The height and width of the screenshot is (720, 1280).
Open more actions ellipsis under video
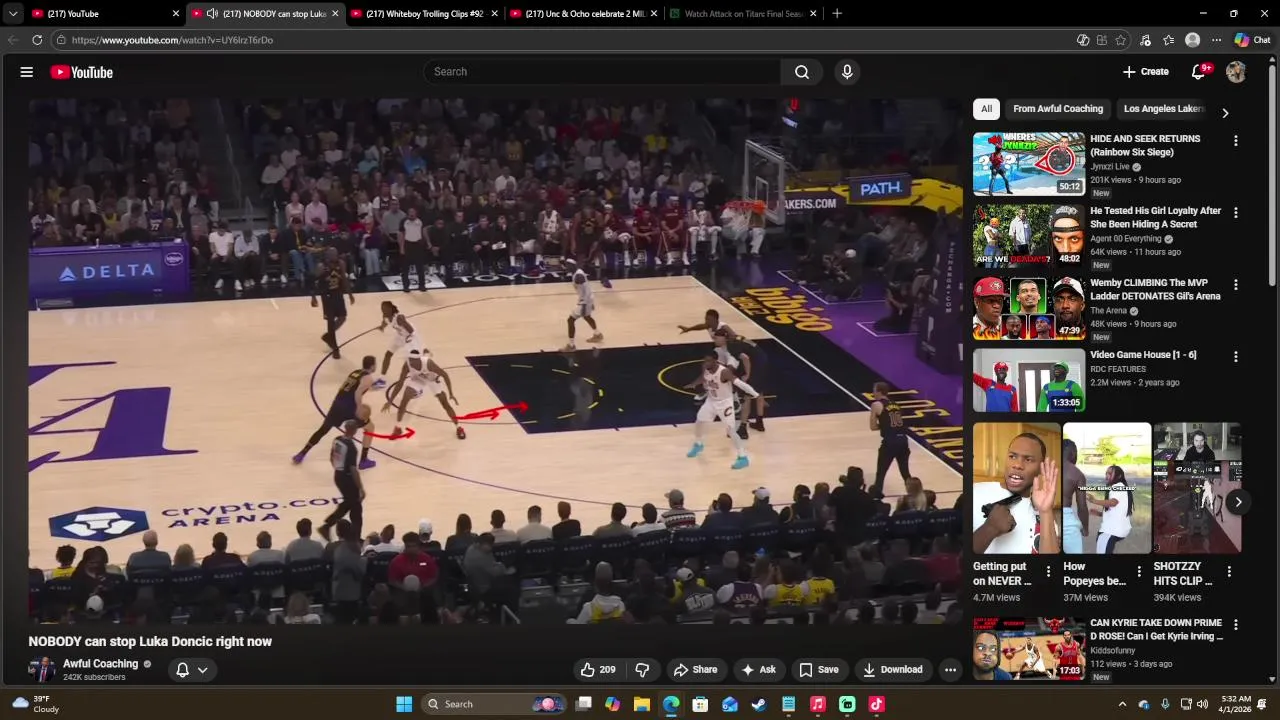(x=950, y=670)
